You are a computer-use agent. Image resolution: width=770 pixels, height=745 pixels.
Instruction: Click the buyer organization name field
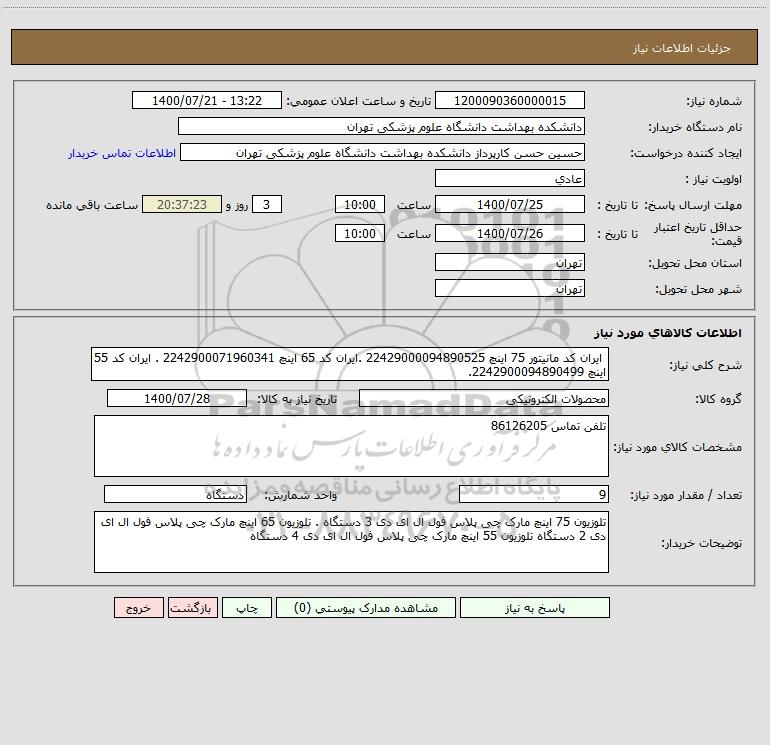[x=381, y=126]
